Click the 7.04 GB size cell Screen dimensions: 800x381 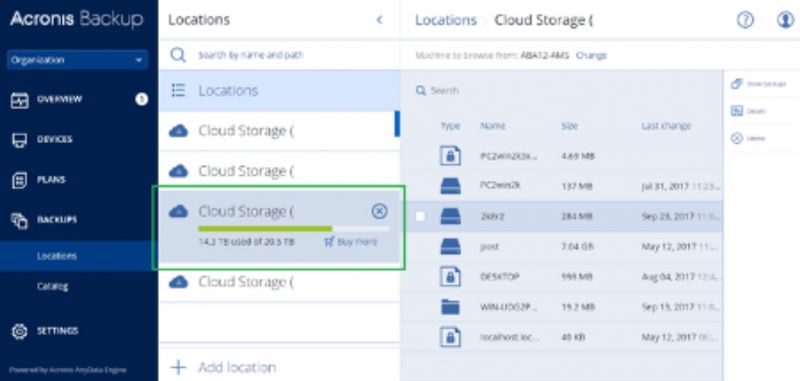(578, 247)
